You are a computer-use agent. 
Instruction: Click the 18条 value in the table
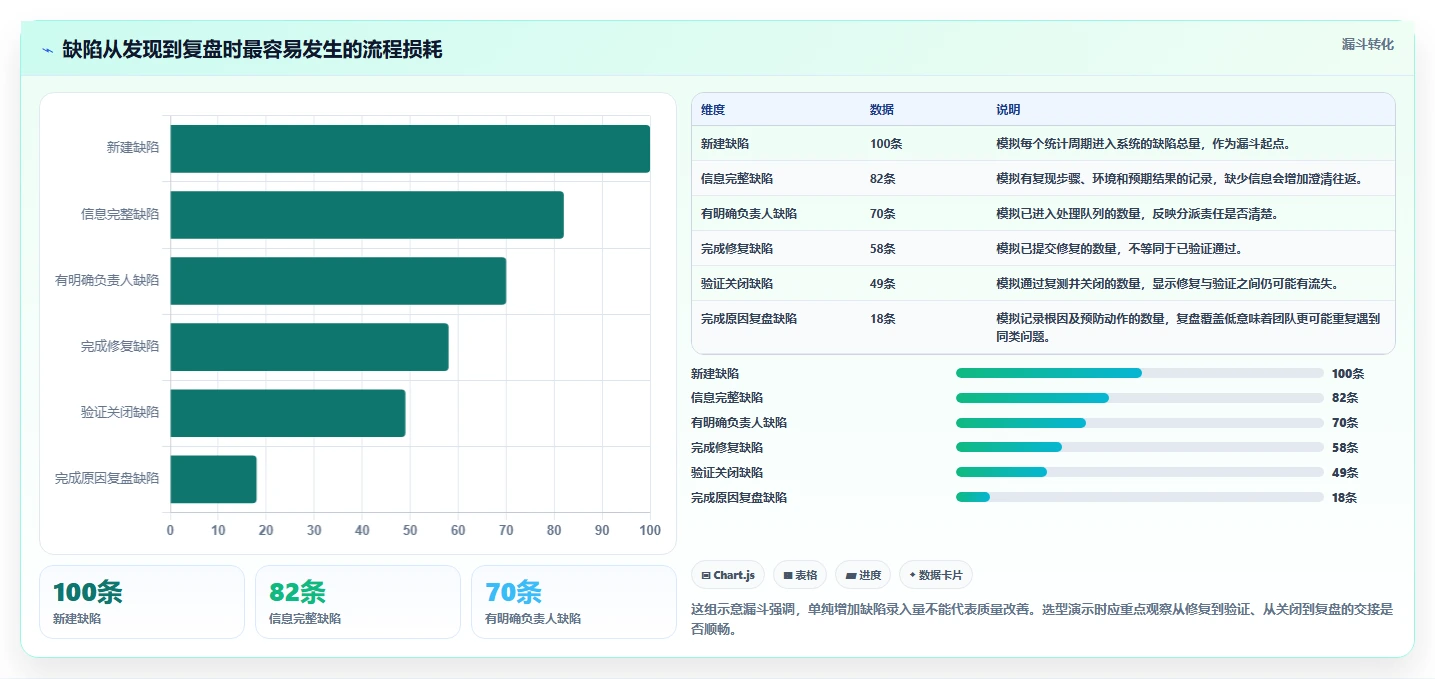pyautogui.click(x=883, y=318)
